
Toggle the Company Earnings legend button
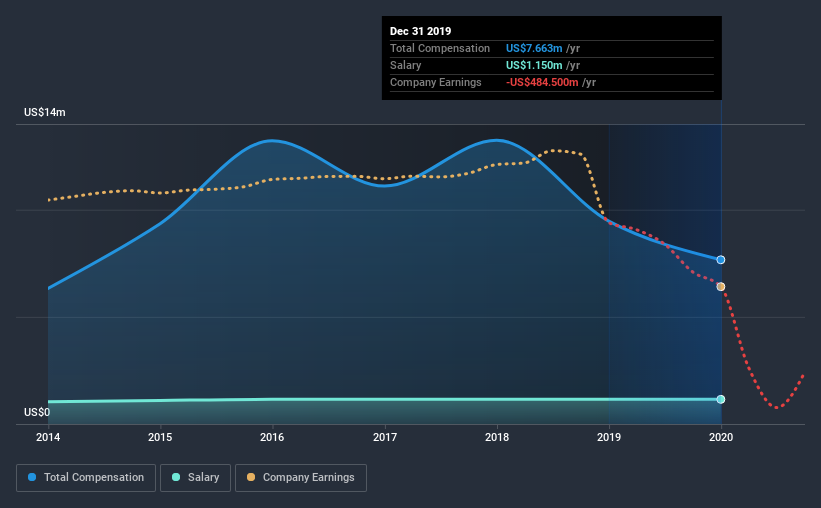tap(301, 478)
